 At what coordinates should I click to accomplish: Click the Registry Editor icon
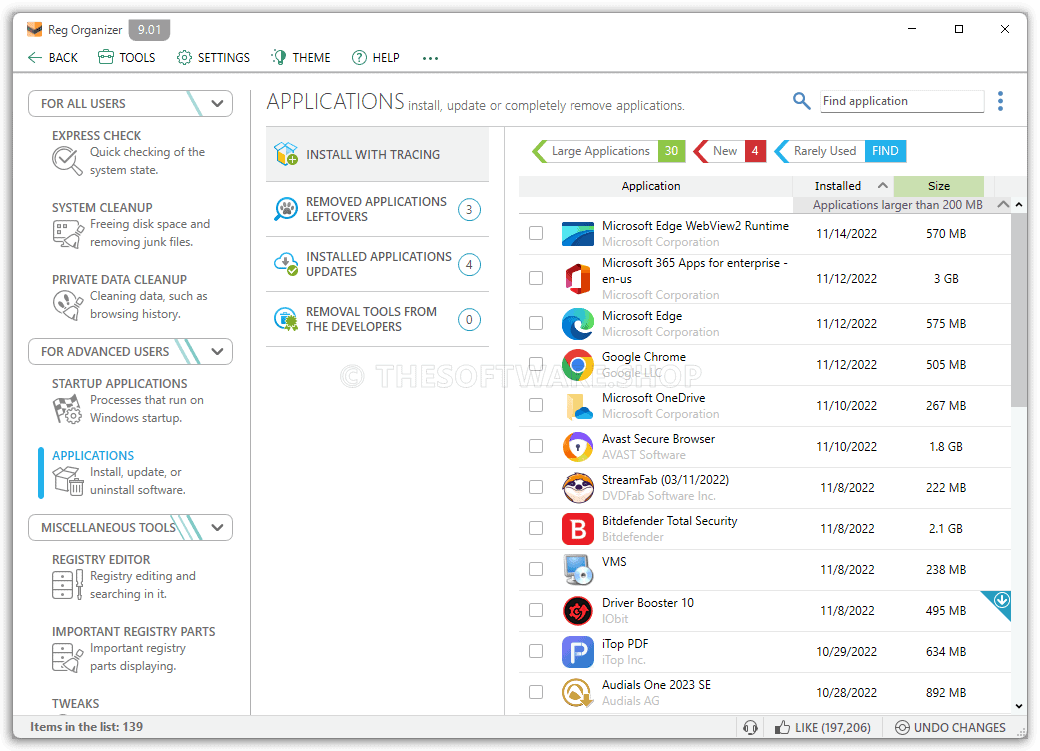click(x=67, y=584)
